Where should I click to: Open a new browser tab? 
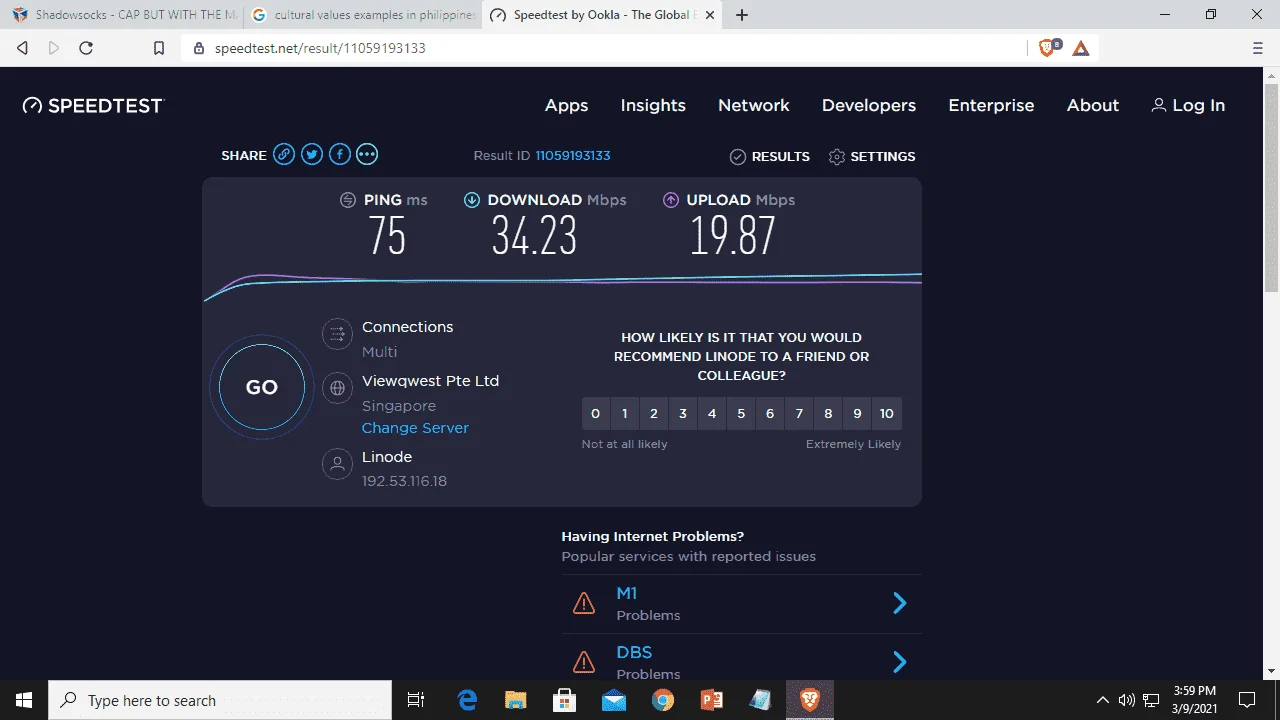(742, 15)
